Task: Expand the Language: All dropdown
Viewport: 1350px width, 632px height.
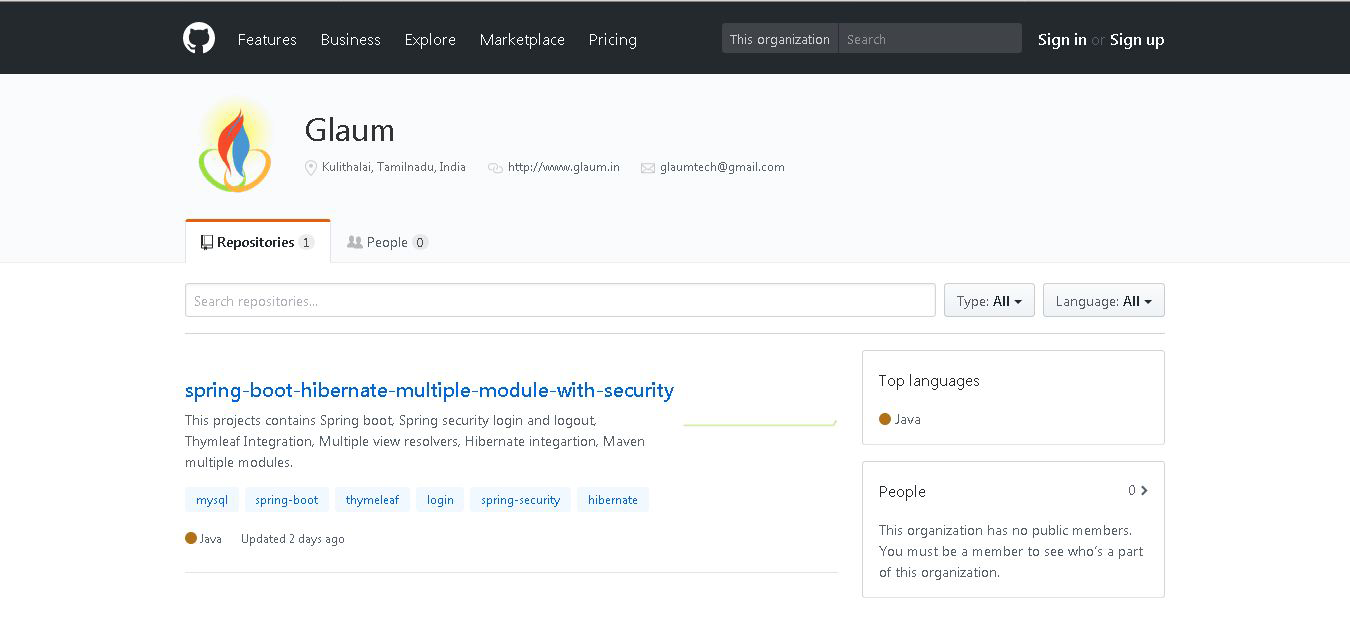Action: click(x=1104, y=300)
